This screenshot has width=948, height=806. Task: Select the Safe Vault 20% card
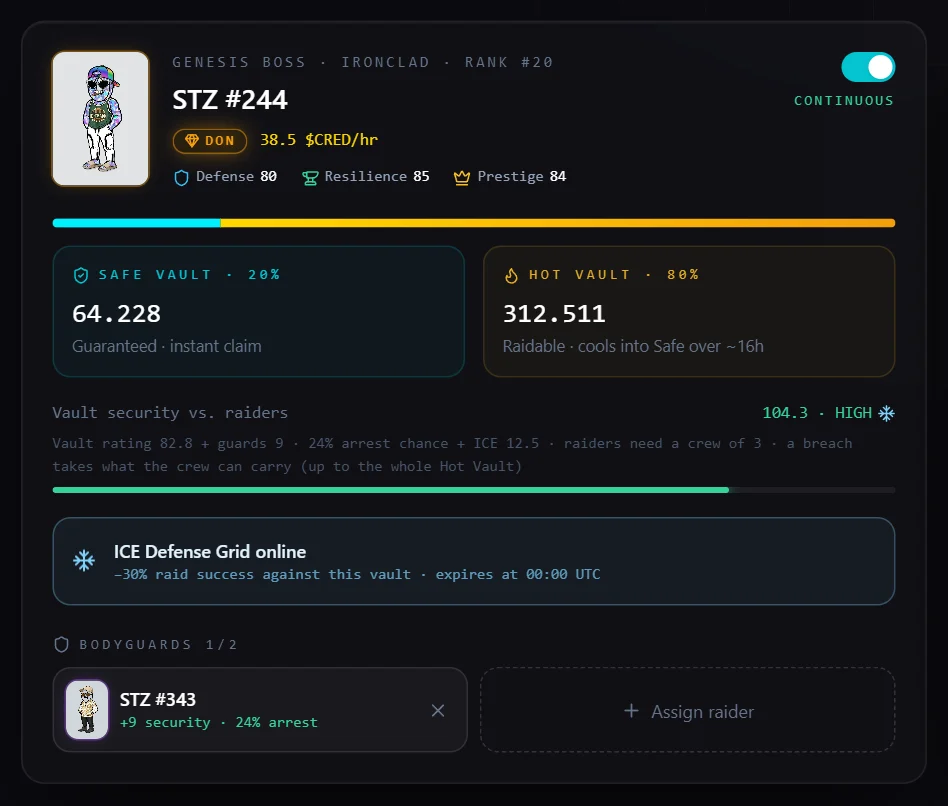[259, 311]
